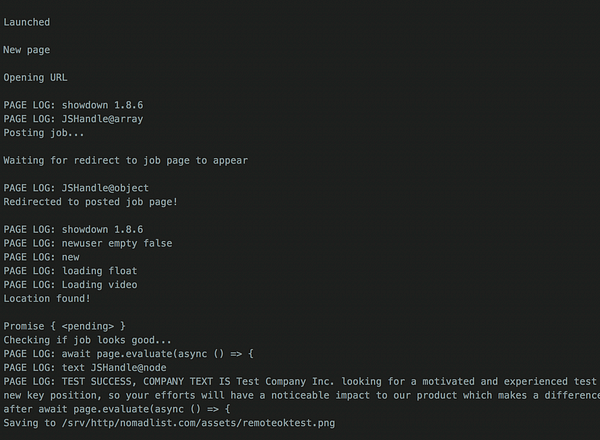Viewport: 600px width, 440px height.
Task: Select 'PAGE LOG: JSHandle@array' text
Action: pos(73,119)
